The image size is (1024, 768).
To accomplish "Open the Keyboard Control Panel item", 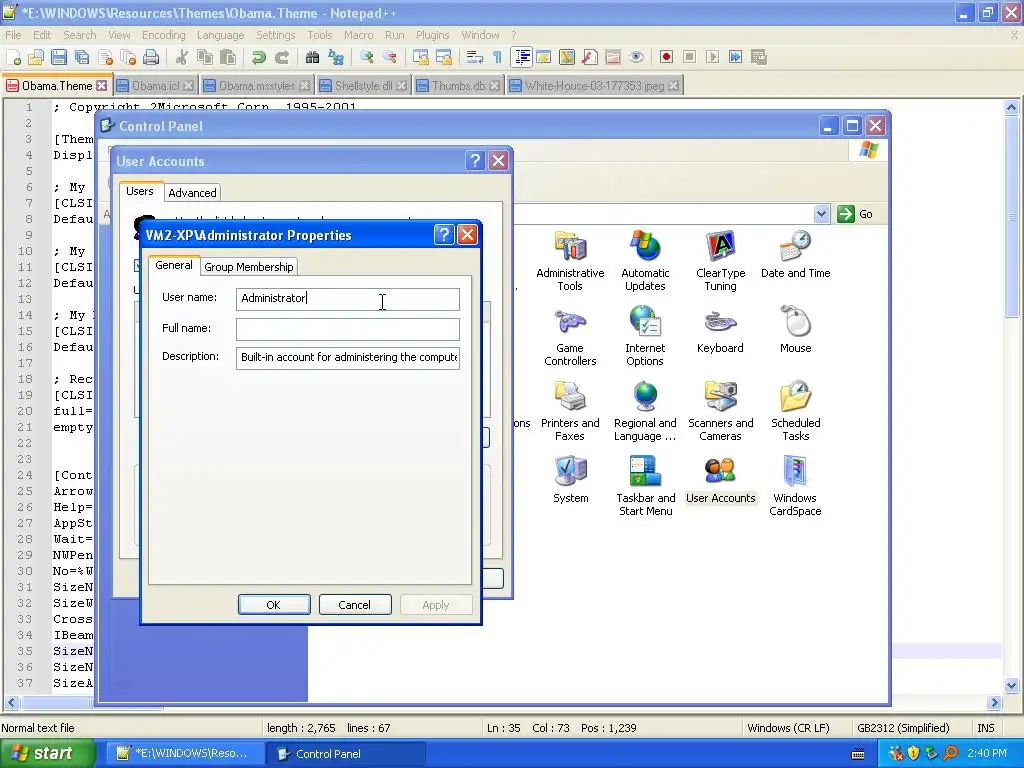I will (x=720, y=330).
